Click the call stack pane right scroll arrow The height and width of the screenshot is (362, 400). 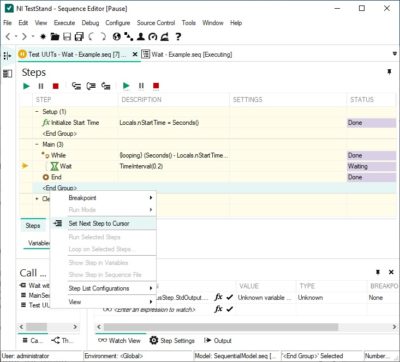tap(75, 327)
